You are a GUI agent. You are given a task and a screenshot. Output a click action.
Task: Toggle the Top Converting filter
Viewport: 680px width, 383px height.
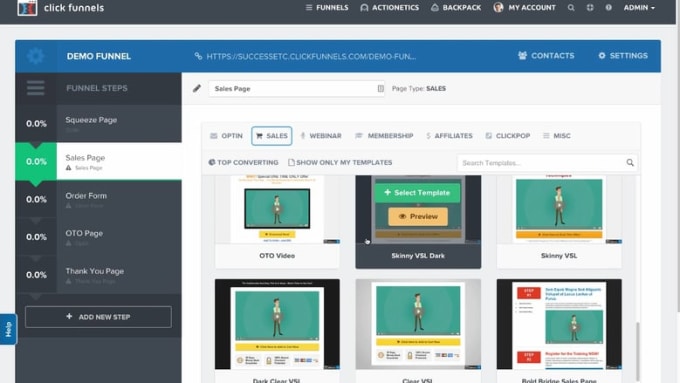point(243,162)
